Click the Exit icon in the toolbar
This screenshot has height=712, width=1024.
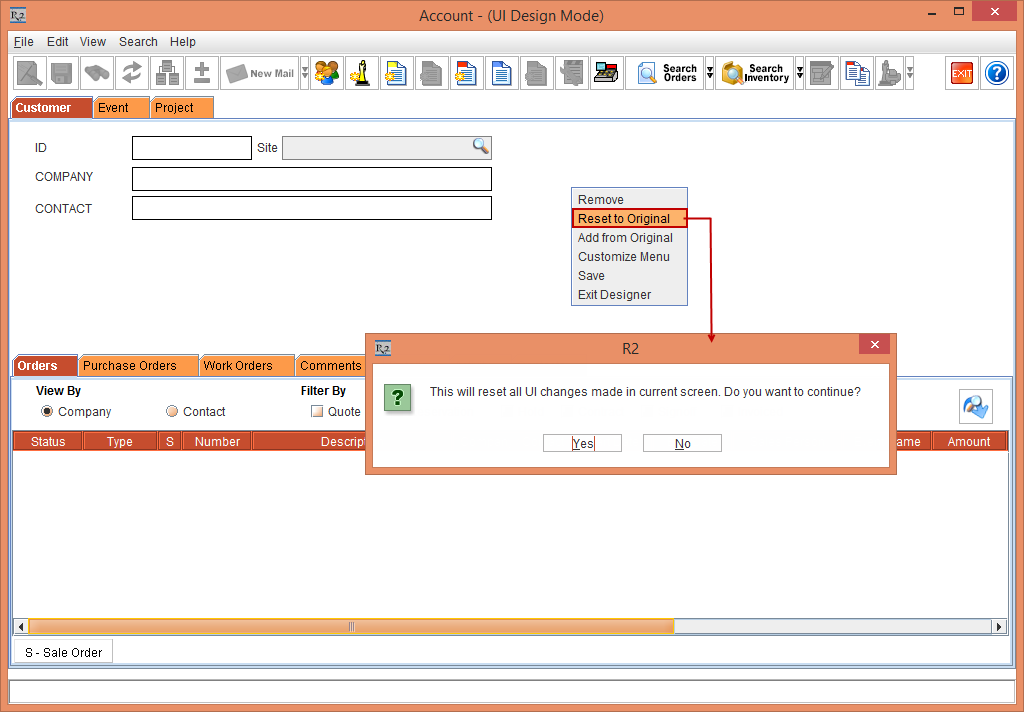(961, 73)
